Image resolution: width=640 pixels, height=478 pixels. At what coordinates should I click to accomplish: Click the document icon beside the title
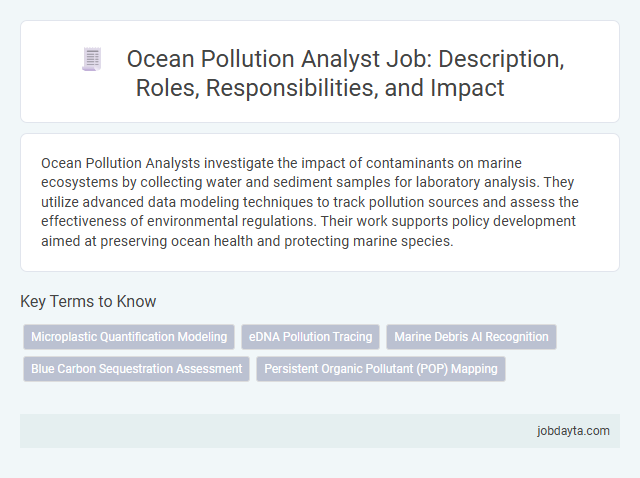coord(92,59)
